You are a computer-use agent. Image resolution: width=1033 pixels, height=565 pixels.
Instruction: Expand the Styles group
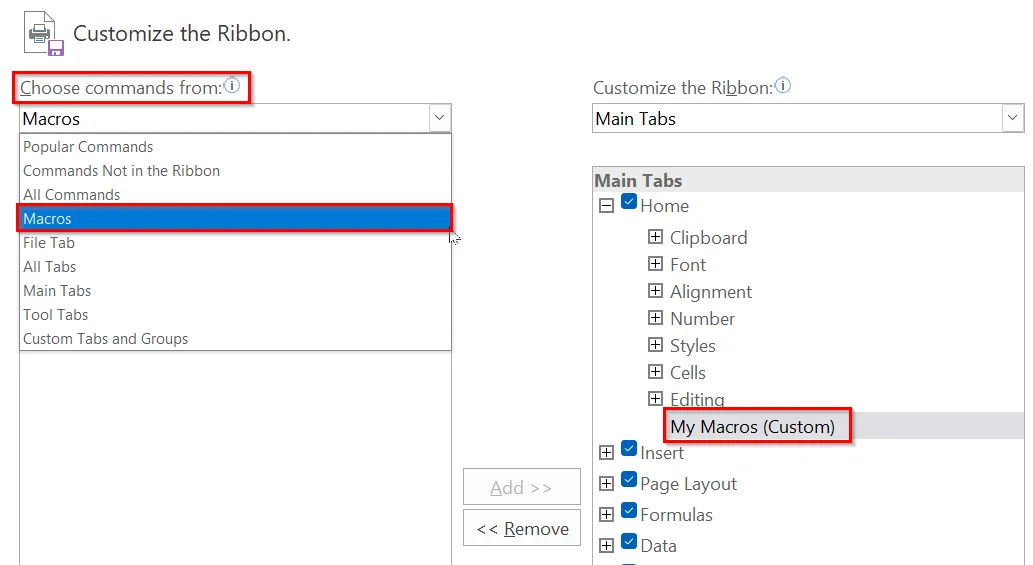click(x=655, y=344)
